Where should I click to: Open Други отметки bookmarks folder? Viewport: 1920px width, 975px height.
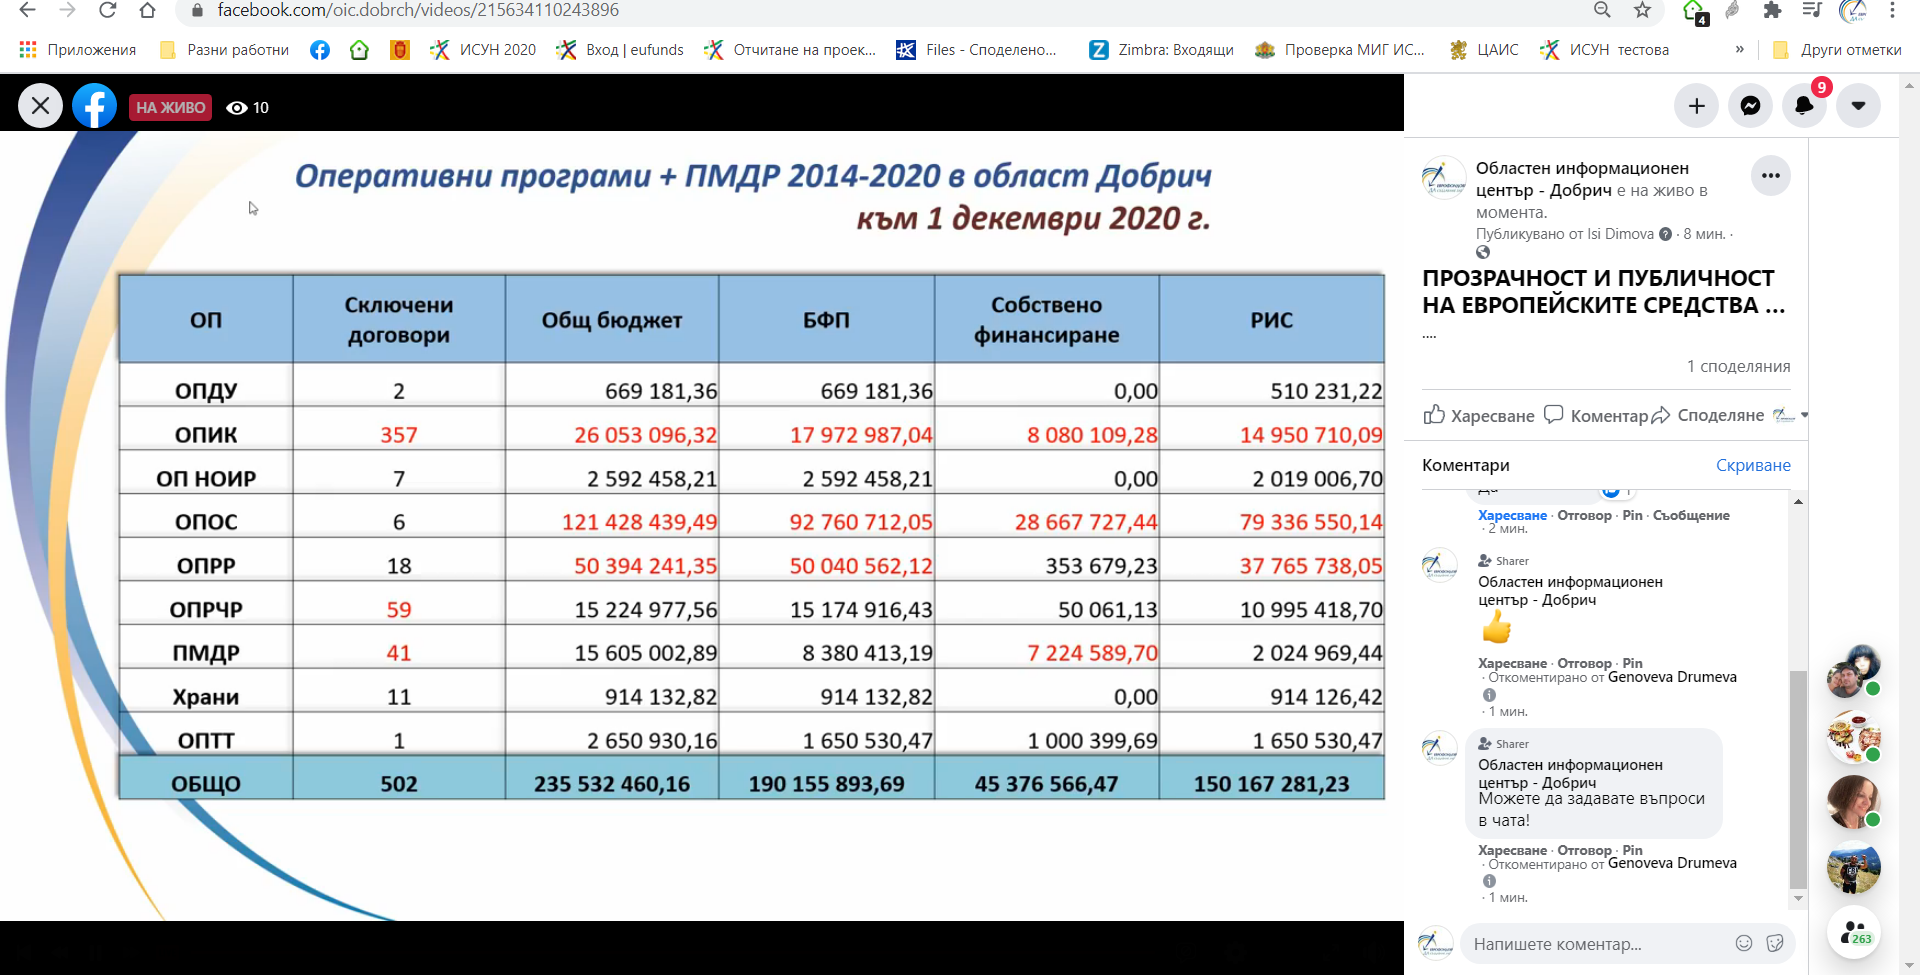click(1837, 50)
